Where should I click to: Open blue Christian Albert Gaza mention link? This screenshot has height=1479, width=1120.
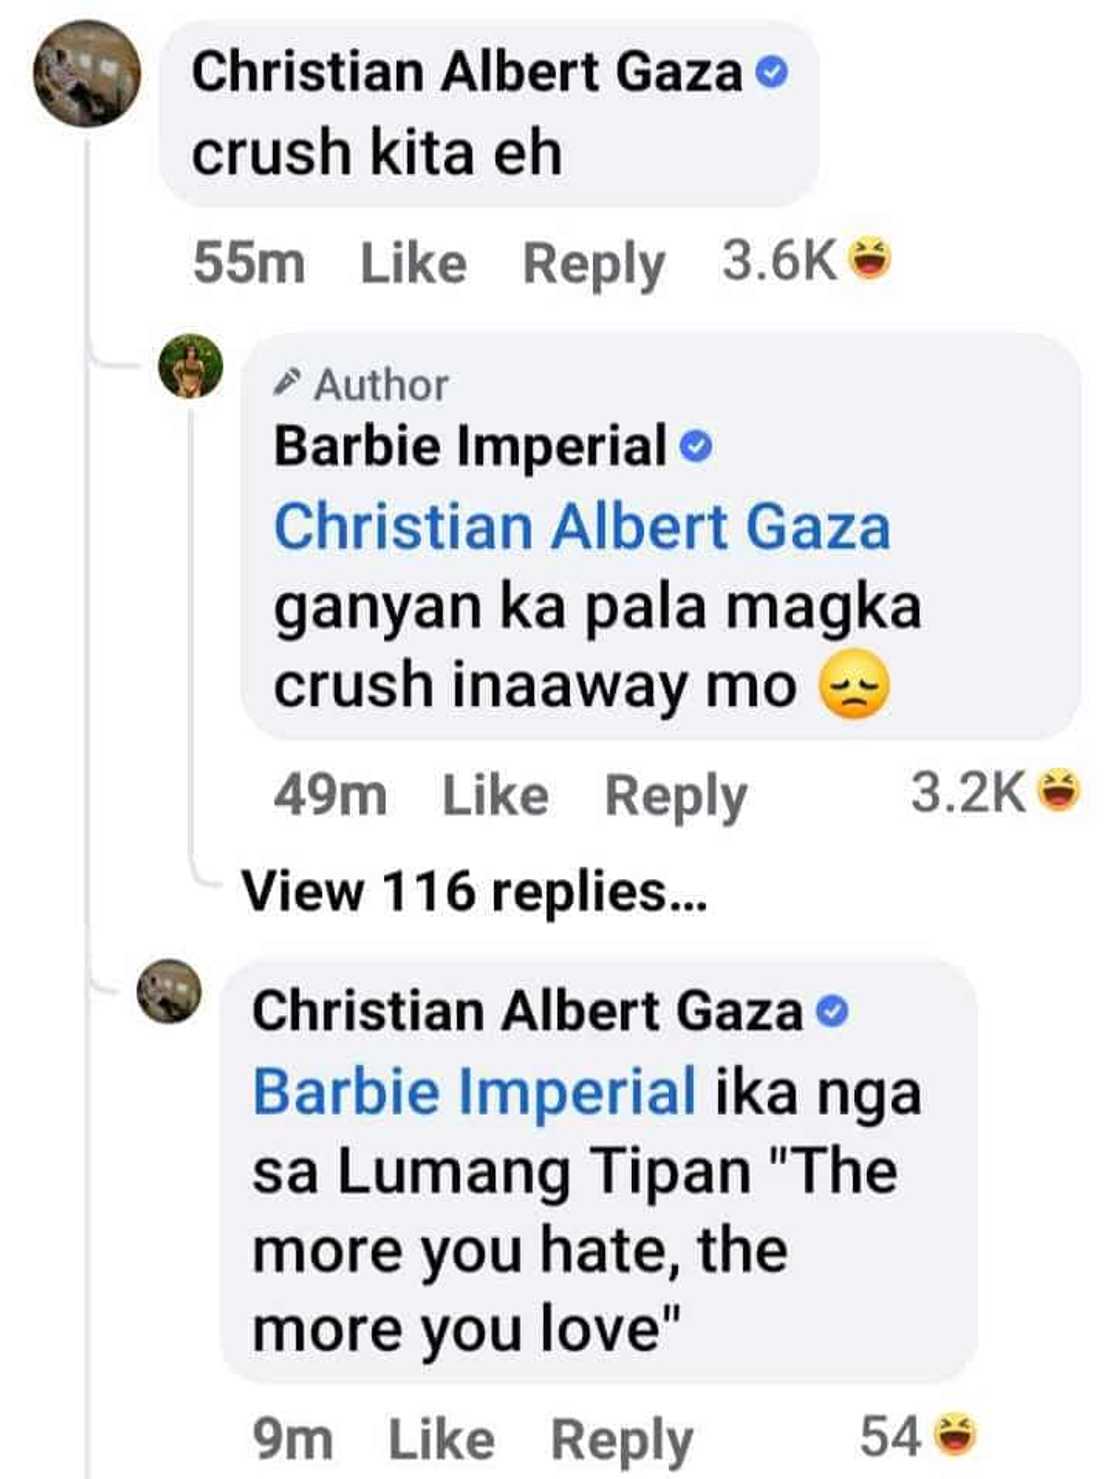(x=582, y=526)
